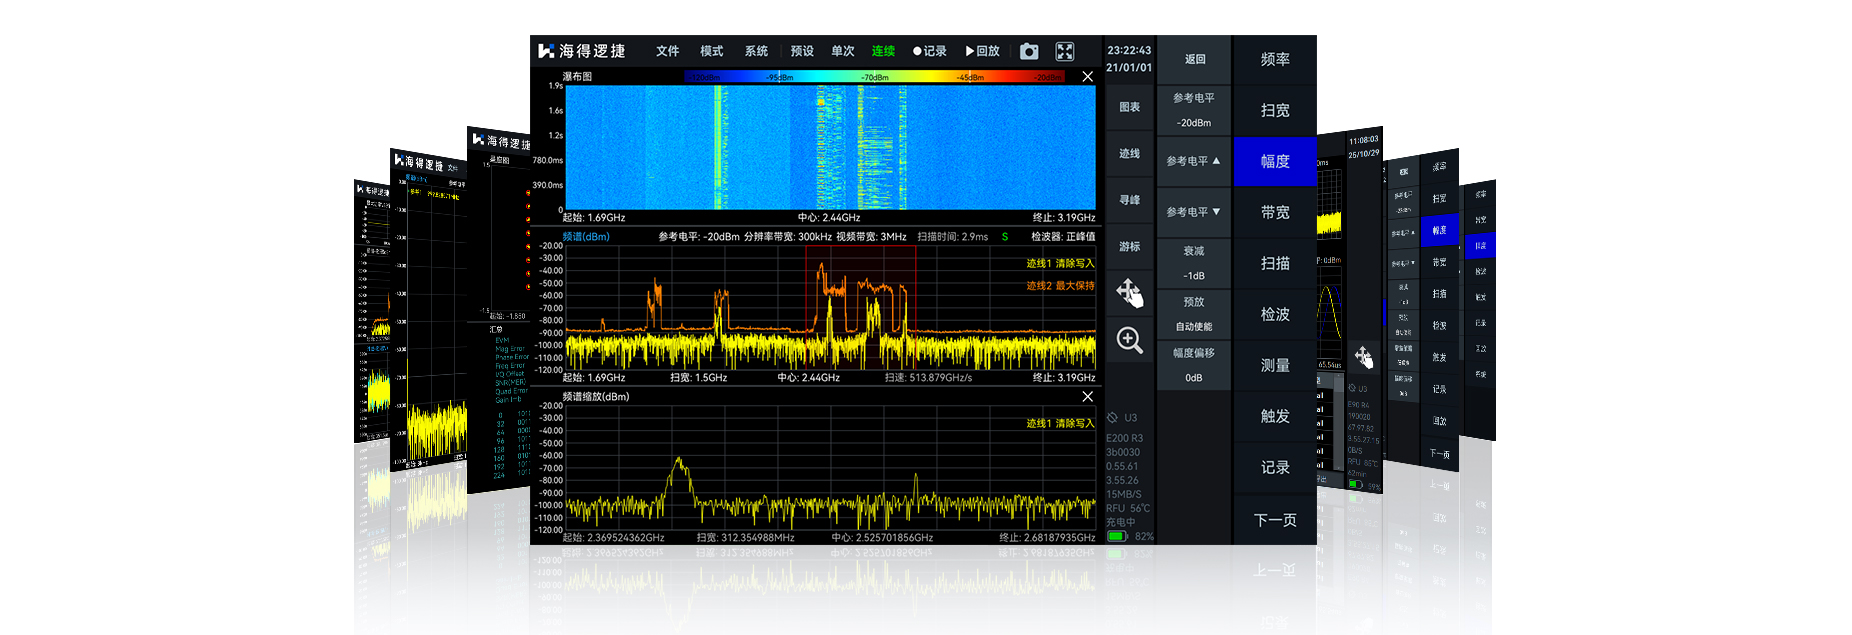This screenshot has height=635, width=1852.
Task: Click the fullscreen expand icon
Action: [1065, 51]
